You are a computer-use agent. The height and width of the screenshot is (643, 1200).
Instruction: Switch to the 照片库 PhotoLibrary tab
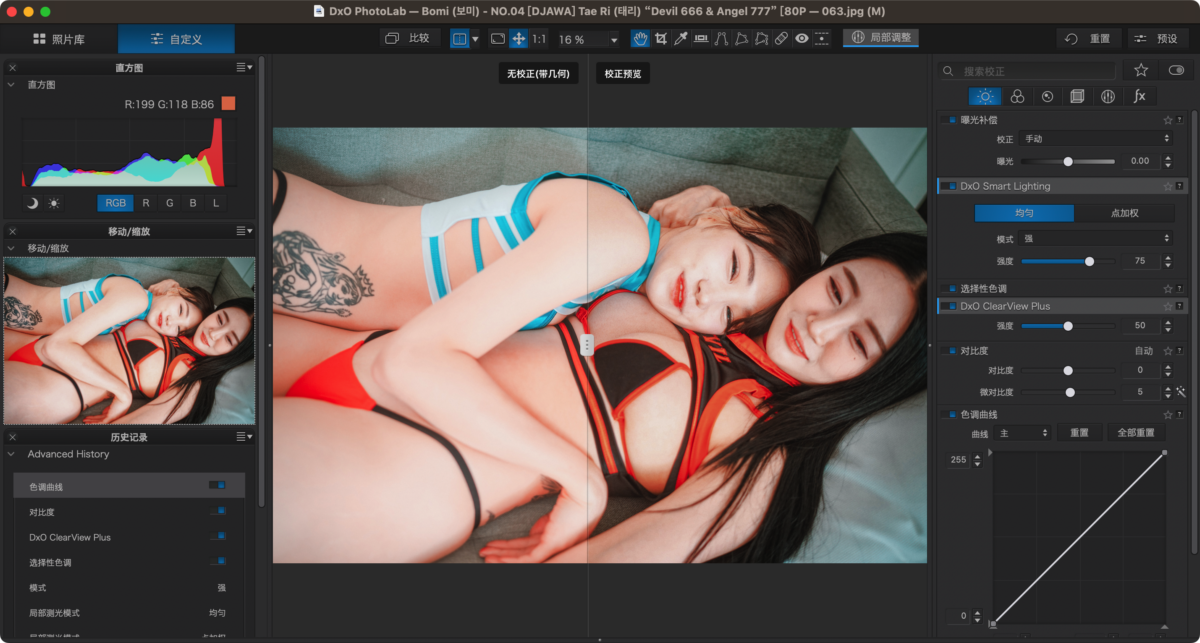[59, 39]
